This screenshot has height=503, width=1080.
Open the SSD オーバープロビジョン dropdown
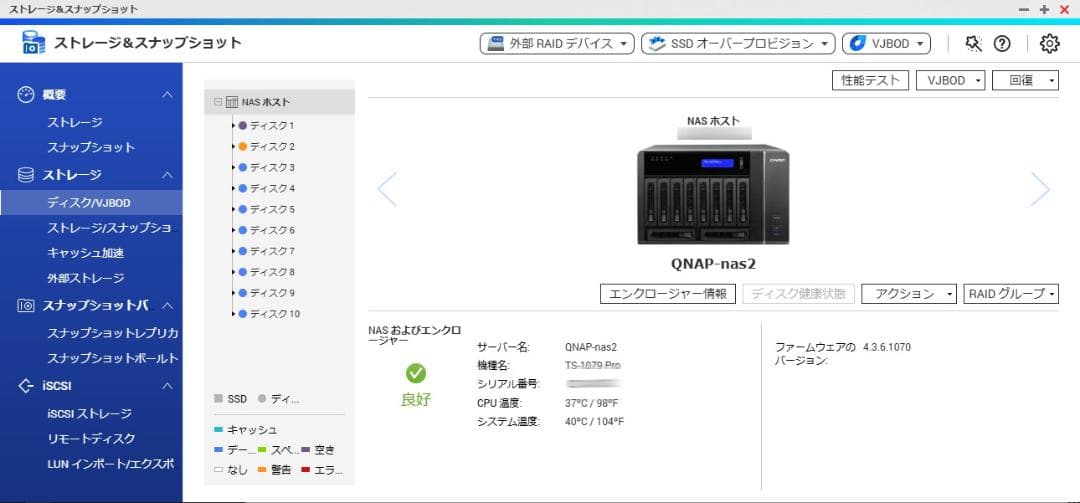738,43
